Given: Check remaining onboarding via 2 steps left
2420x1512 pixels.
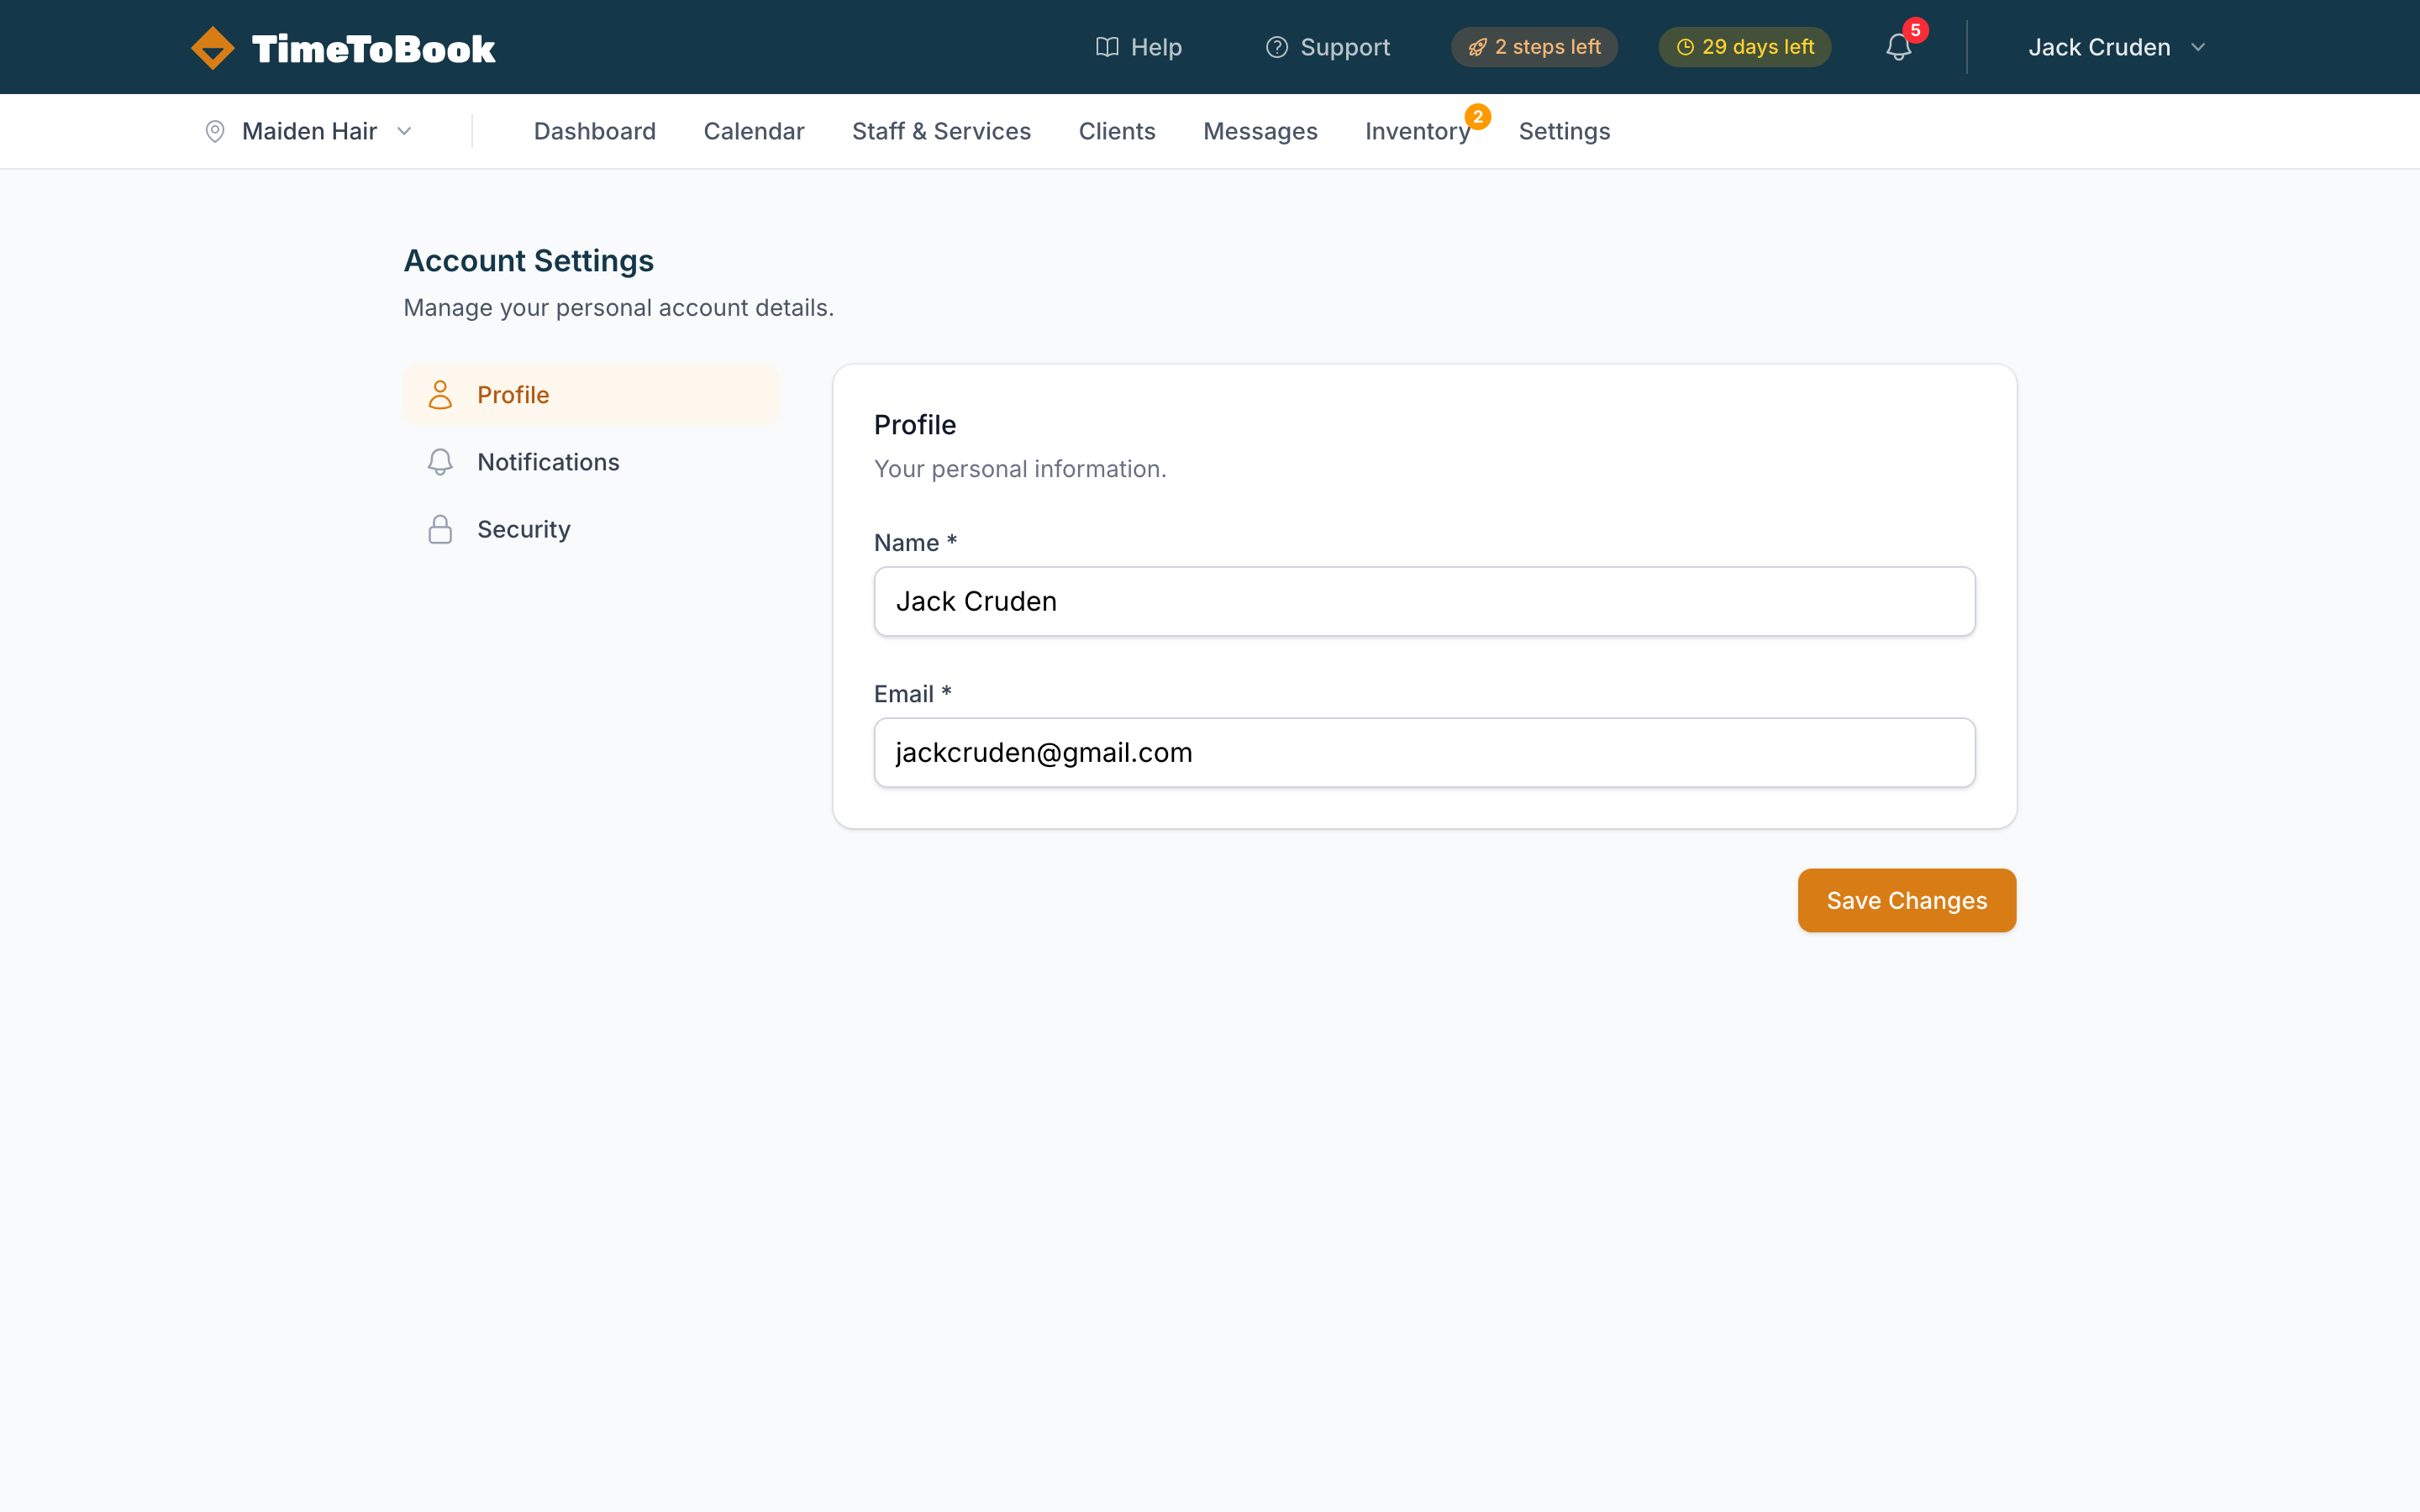Looking at the screenshot, I should pos(1535,46).
